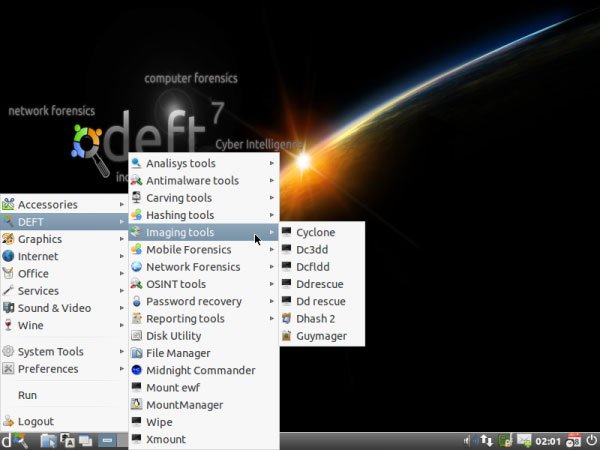Launch Dhash 2
Viewport: 600px width, 450px height.
pyautogui.click(x=322, y=318)
